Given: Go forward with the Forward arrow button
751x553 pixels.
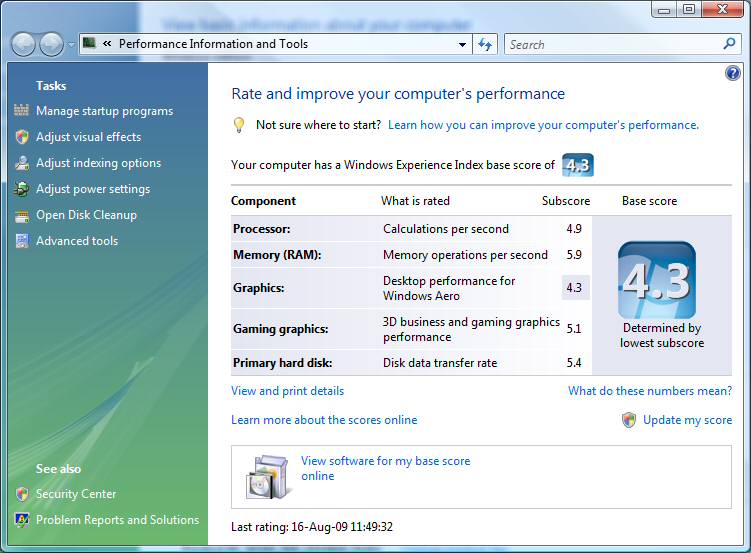Looking at the screenshot, I should tap(51, 44).
